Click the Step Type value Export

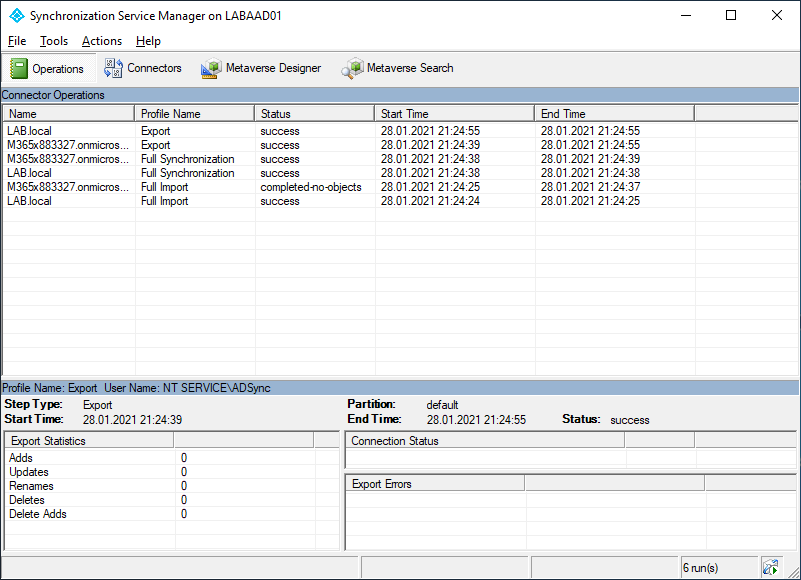[98, 405]
